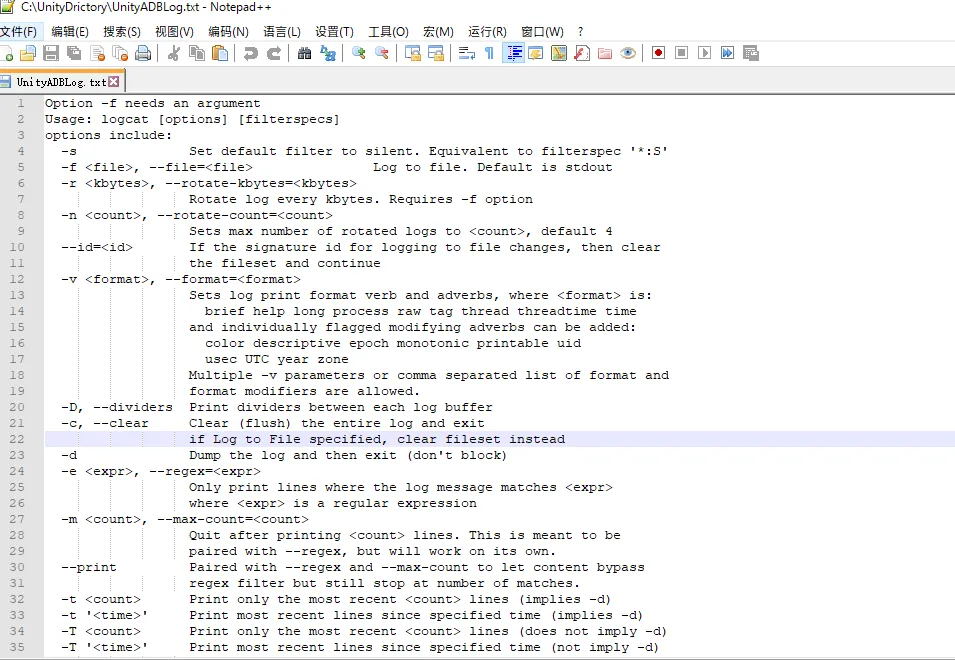The image size is (955, 660).
Task: Click '-D, --dividers' text
Action: [117, 407]
